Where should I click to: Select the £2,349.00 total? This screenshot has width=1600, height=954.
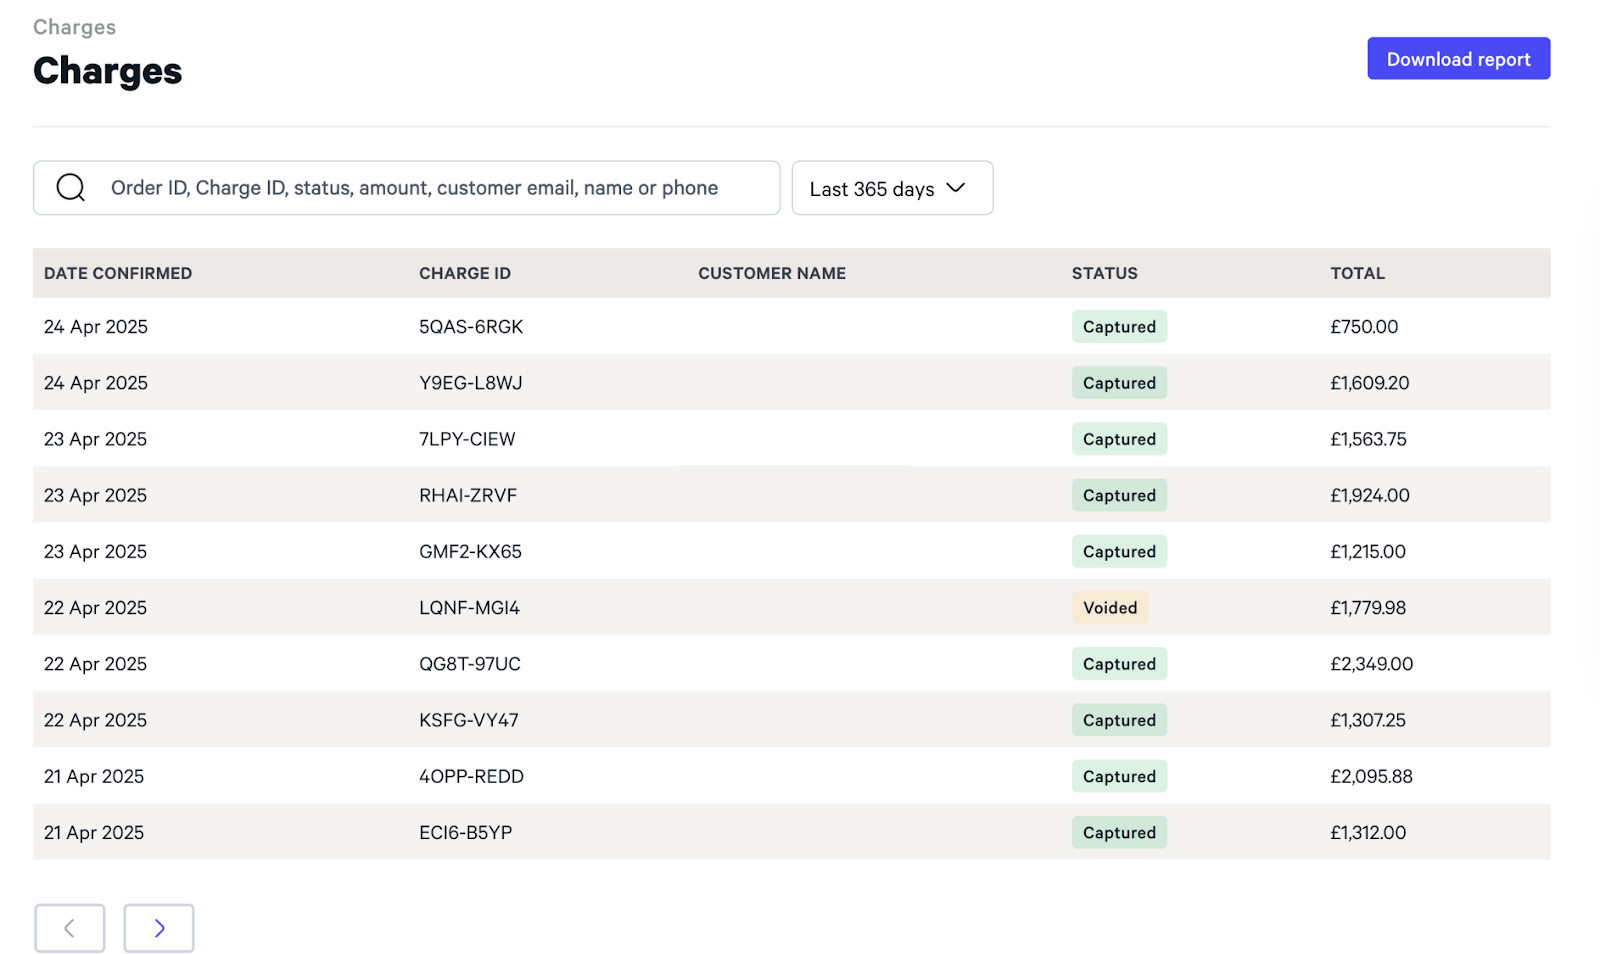click(1372, 664)
